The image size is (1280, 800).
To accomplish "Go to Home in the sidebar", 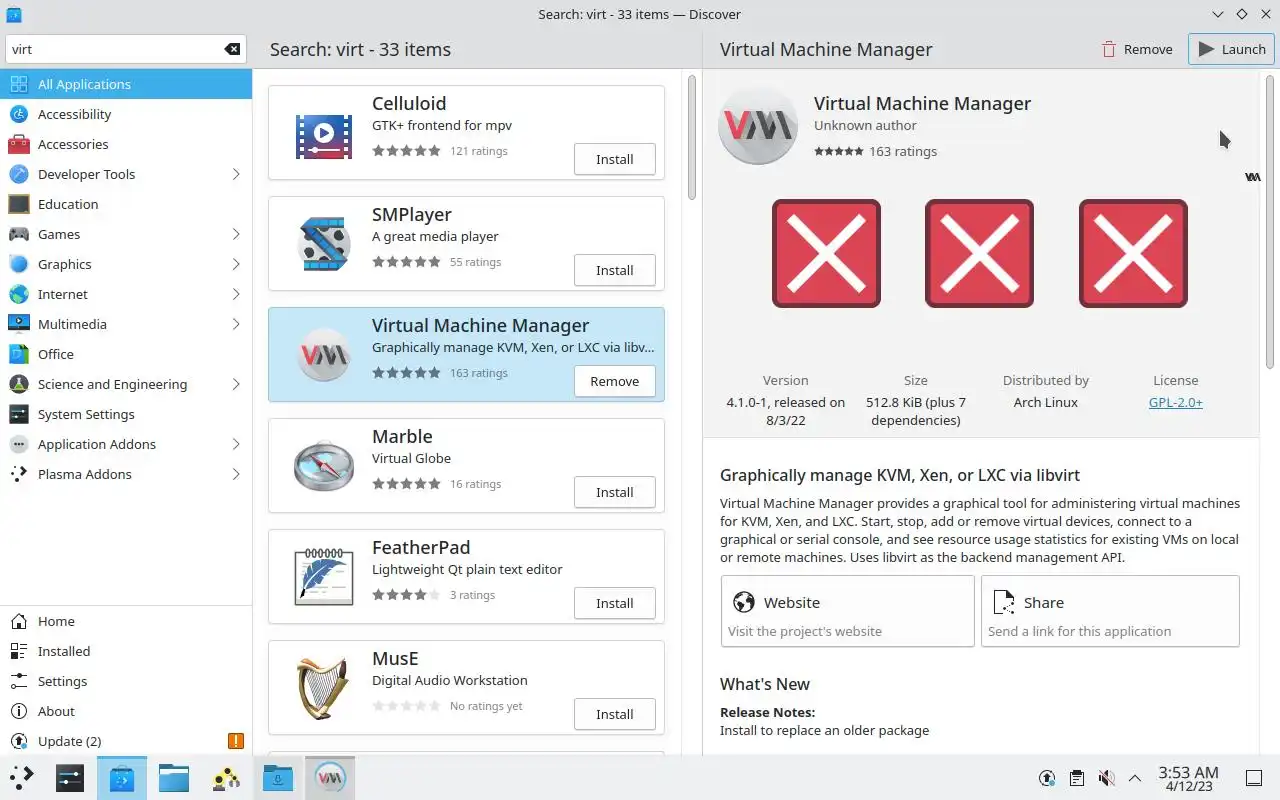I will (x=126, y=621).
